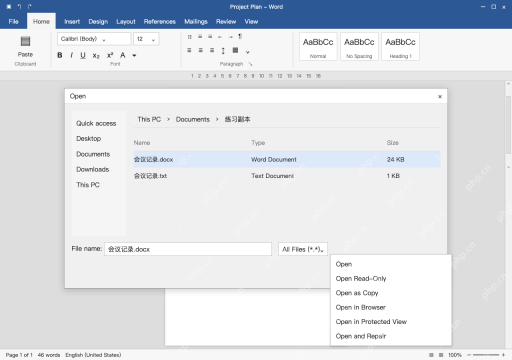This screenshot has height=360, width=512.
Task: Open the File tab
Action: pyautogui.click(x=14, y=22)
